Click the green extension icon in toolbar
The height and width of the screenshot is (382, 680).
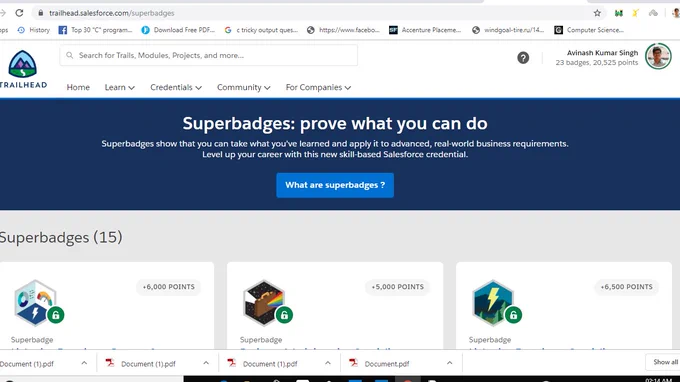coord(619,13)
